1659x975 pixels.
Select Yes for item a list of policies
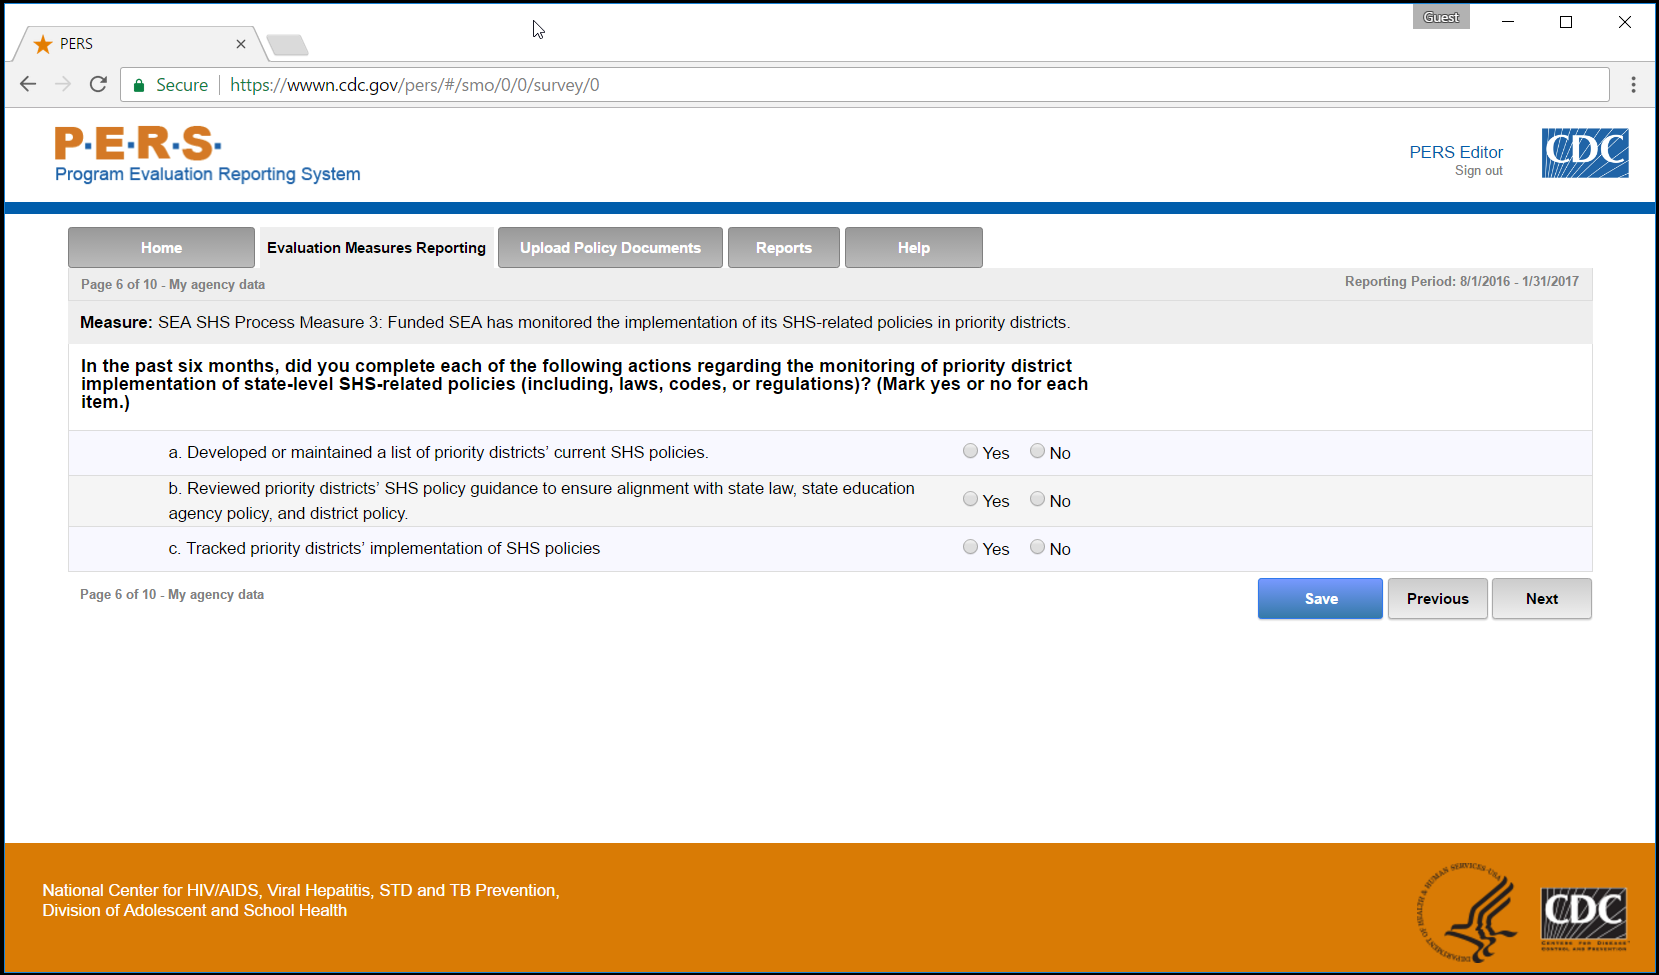pos(970,451)
